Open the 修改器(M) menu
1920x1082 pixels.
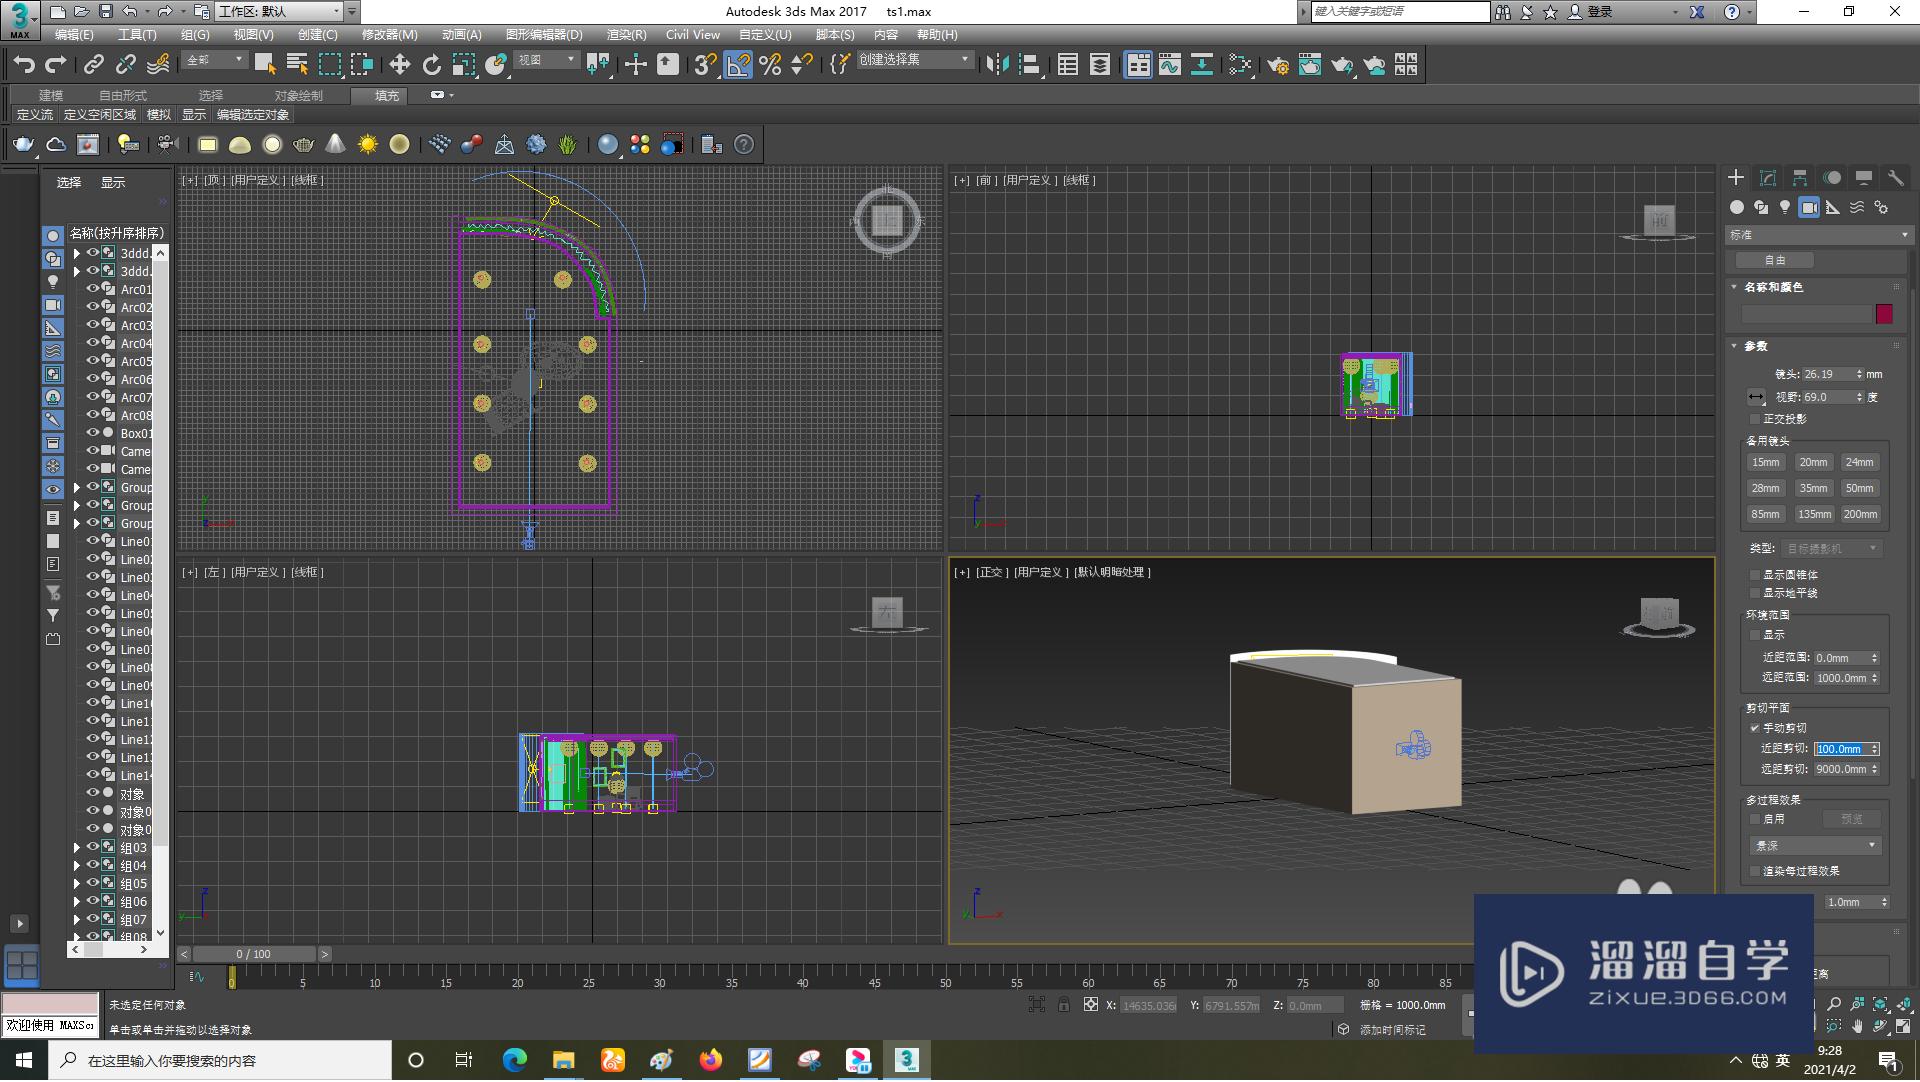point(390,34)
